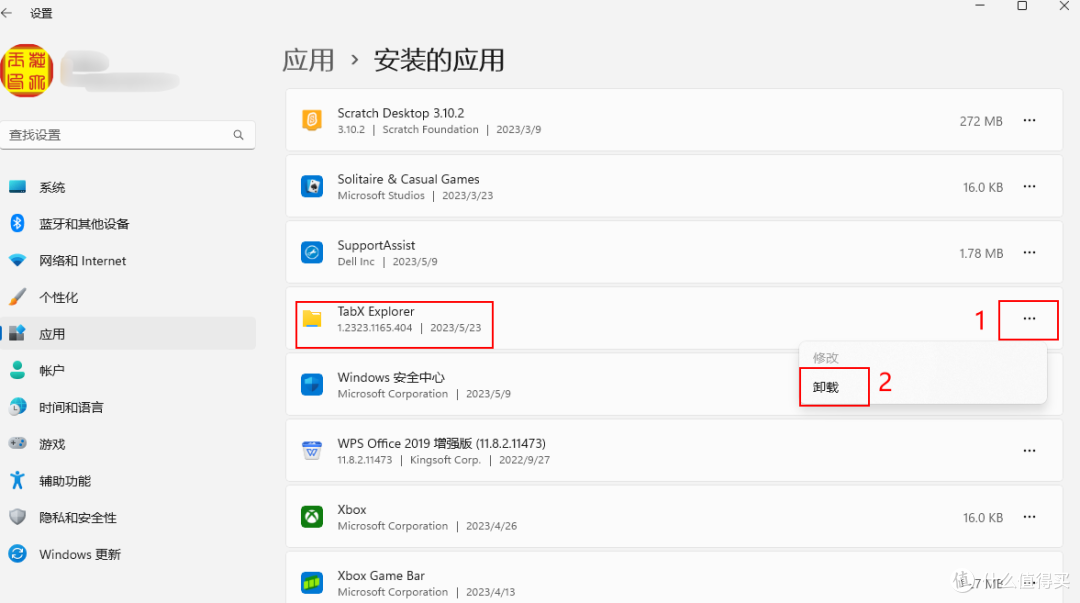The width and height of the screenshot is (1080, 603).
Task: Click the Solitaire & Casual Games icon
Action: point(312,186)
